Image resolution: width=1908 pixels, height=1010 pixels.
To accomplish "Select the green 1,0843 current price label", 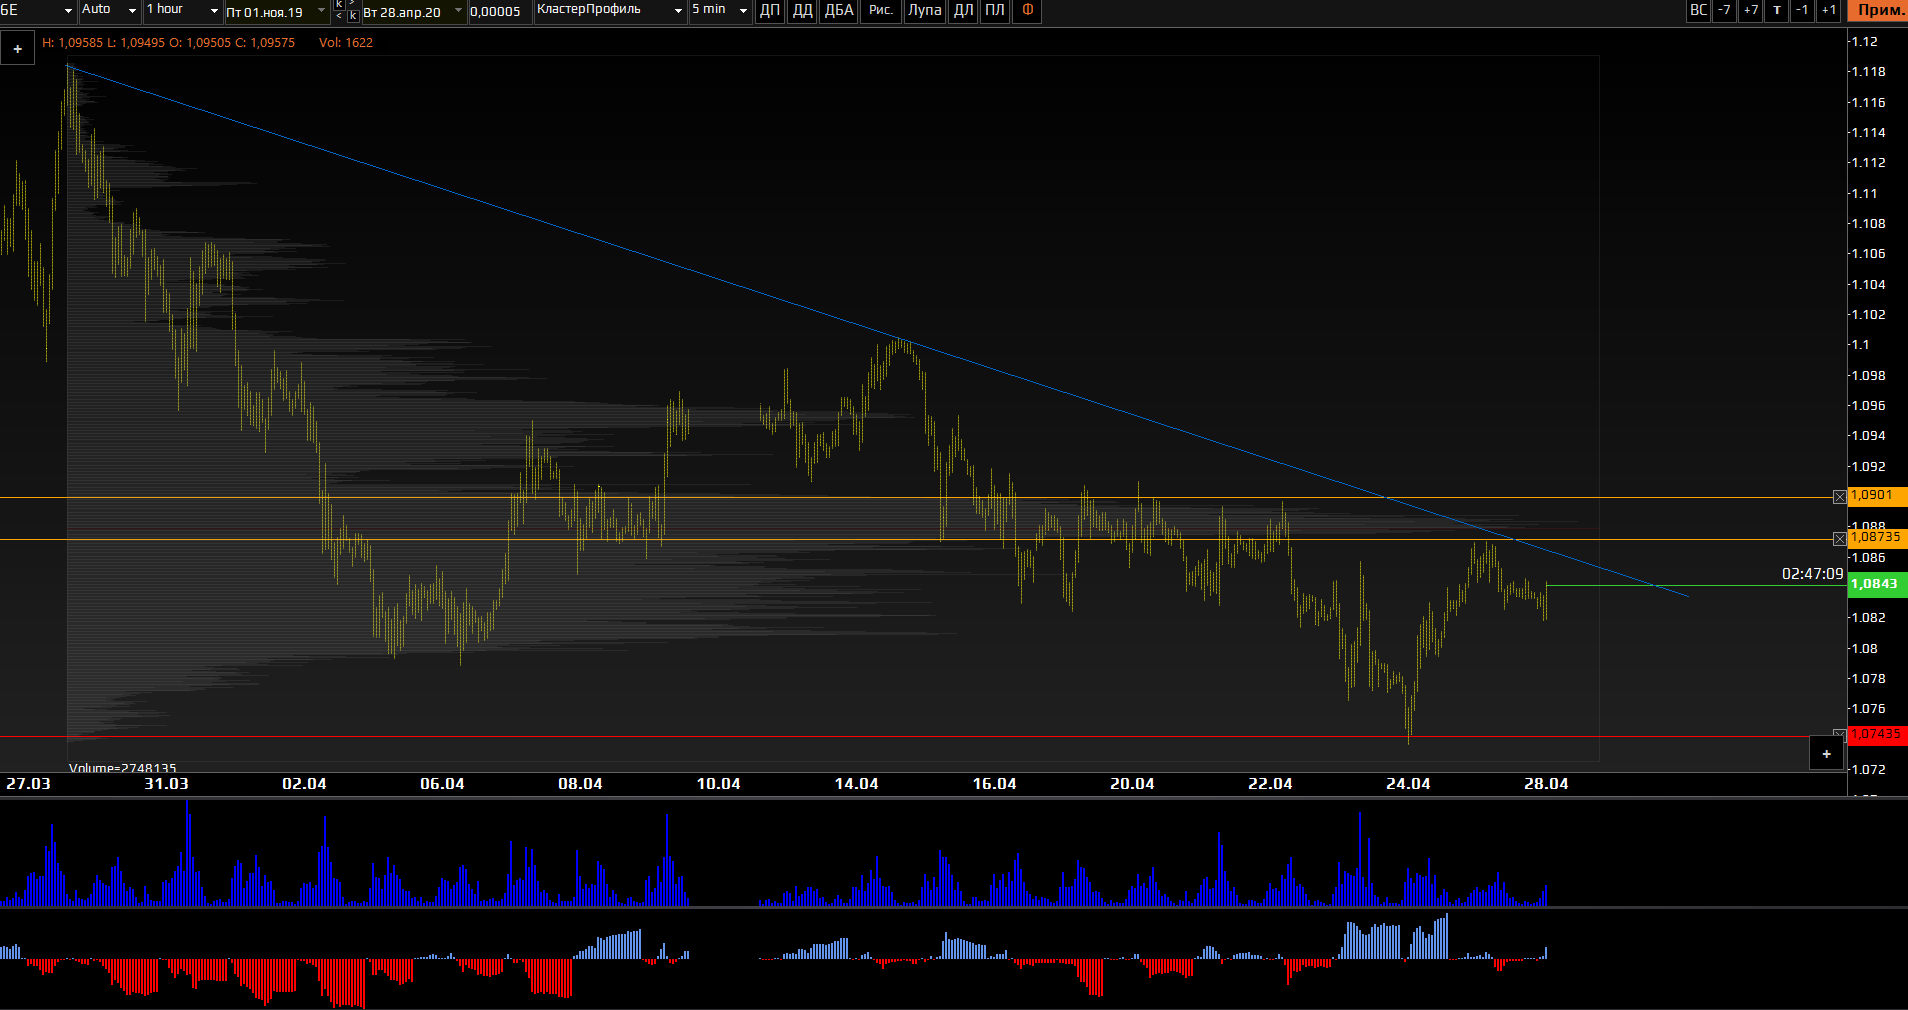I will [x=1877, y=584].
